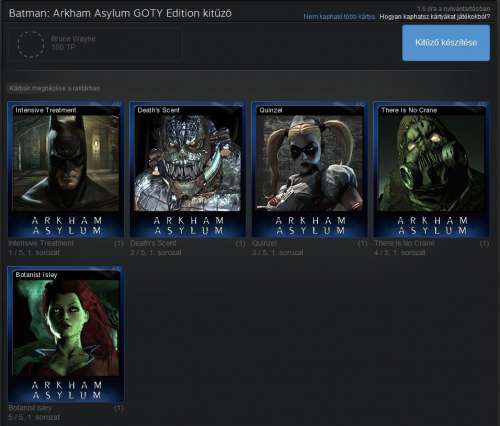Click the '1 / 5, 1. sorozat' series text
Screen dimensions: 500x426
(x=34, y=253)
